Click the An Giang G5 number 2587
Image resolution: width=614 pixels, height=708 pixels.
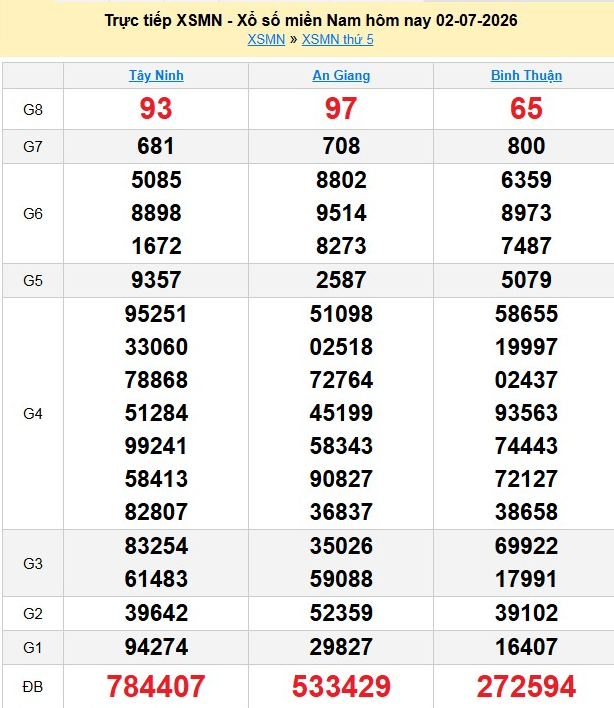coord(341,280)
